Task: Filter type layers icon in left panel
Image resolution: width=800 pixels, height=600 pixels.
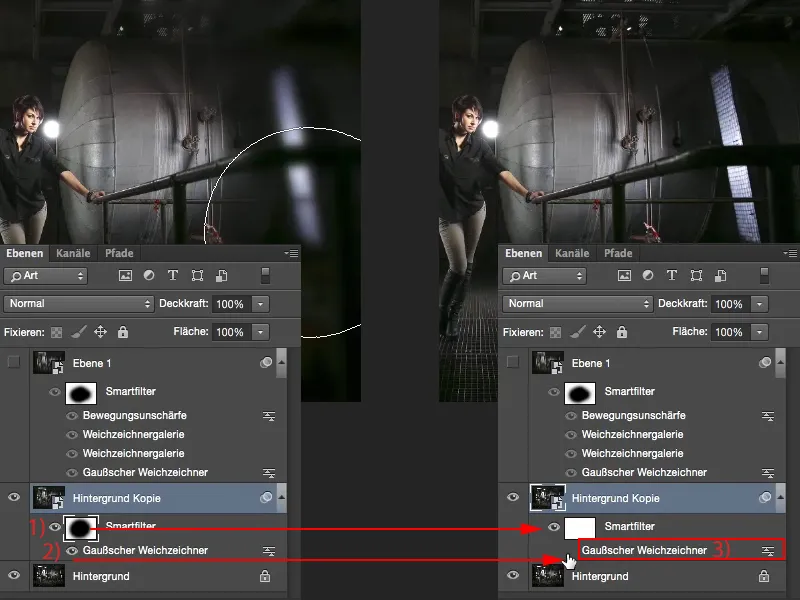Action: (173, 276)
